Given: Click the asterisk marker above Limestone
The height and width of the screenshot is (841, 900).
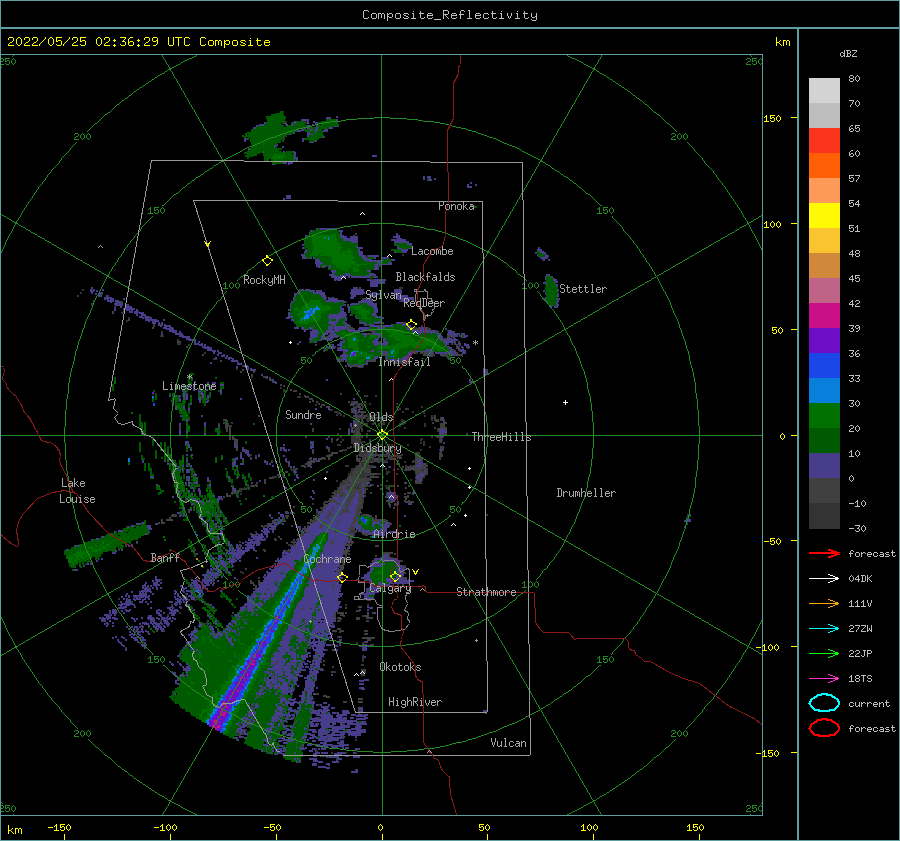Looking at the screenshot, I should (x=190, y=377).
